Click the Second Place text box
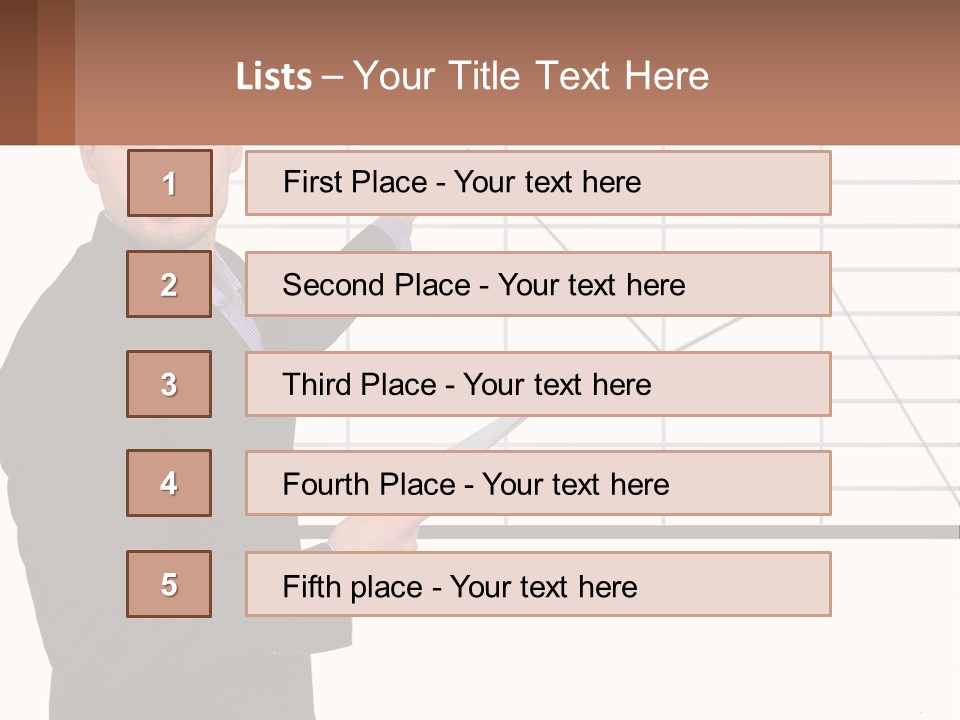The image size is (960, 720). click(x=538, y=284)
